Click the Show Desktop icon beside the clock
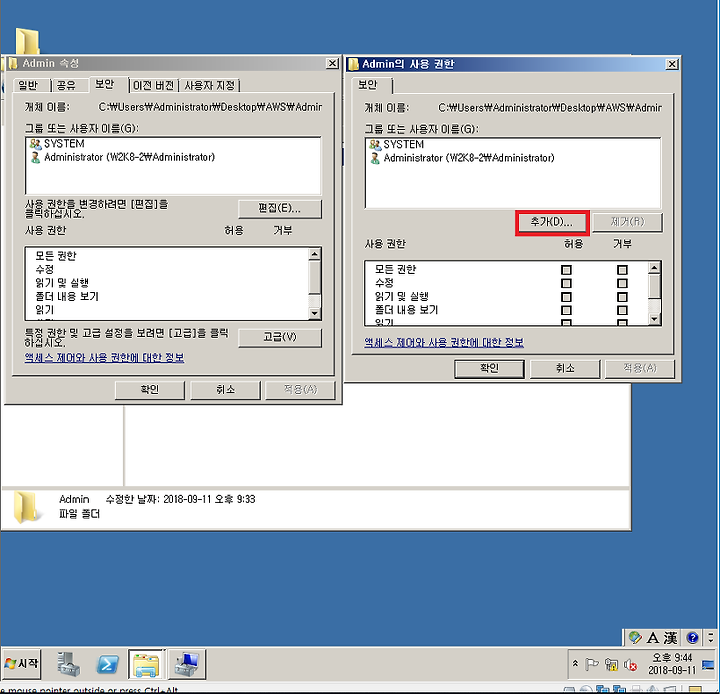 click(x=708, y=664)
